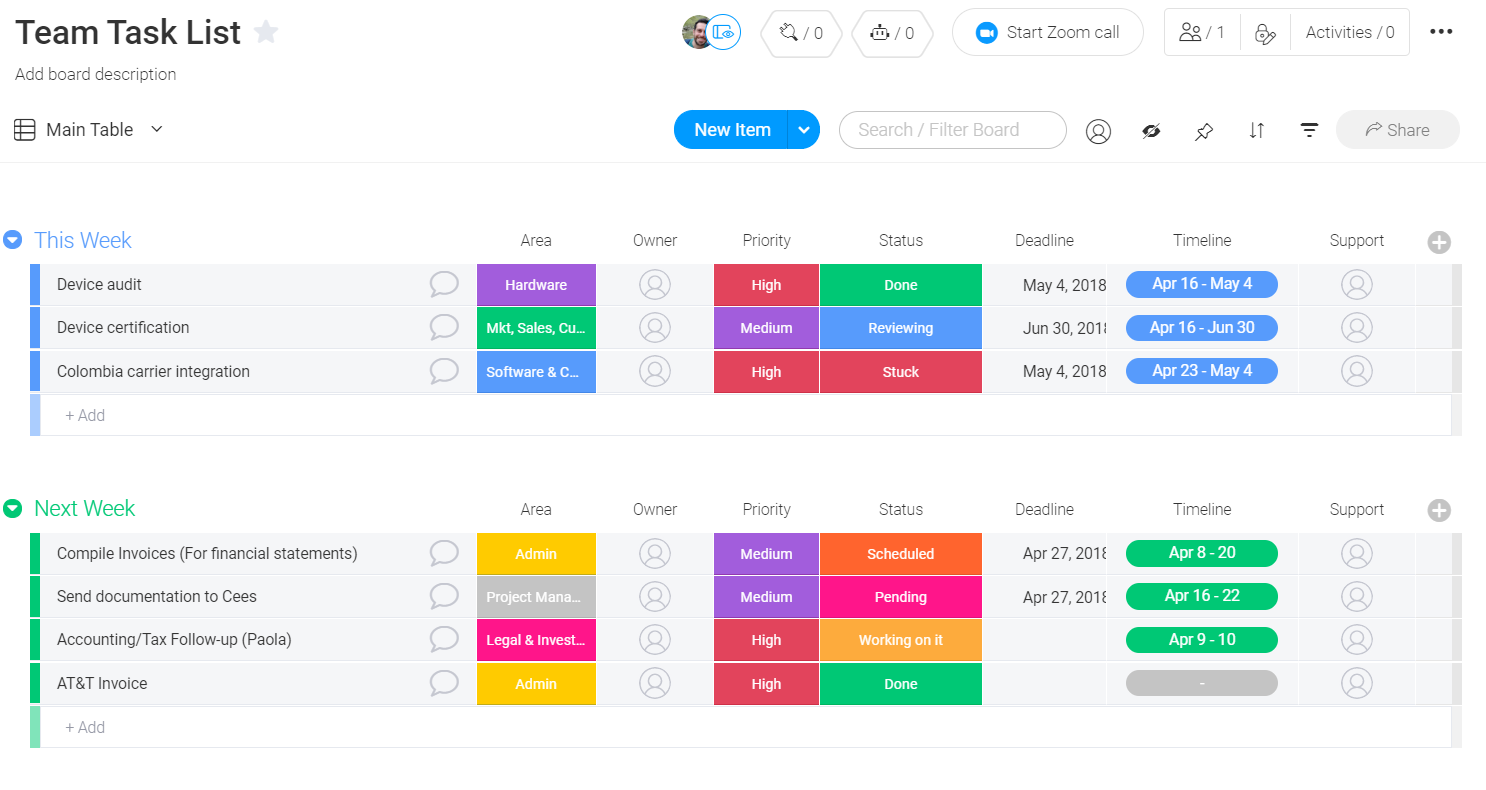The height and width of the screenshot is (790, 1486).
Task: Click the board owner avatar photo
Action: pos(697,32)
